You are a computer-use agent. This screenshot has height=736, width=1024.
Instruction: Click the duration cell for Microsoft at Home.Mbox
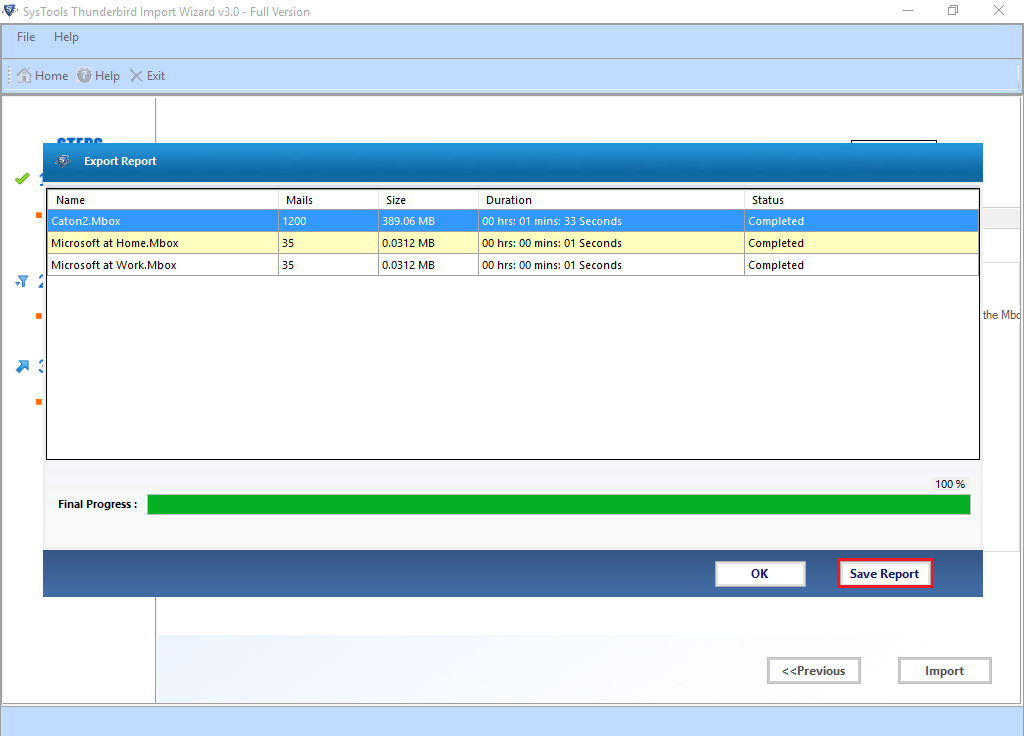point(611,243)
